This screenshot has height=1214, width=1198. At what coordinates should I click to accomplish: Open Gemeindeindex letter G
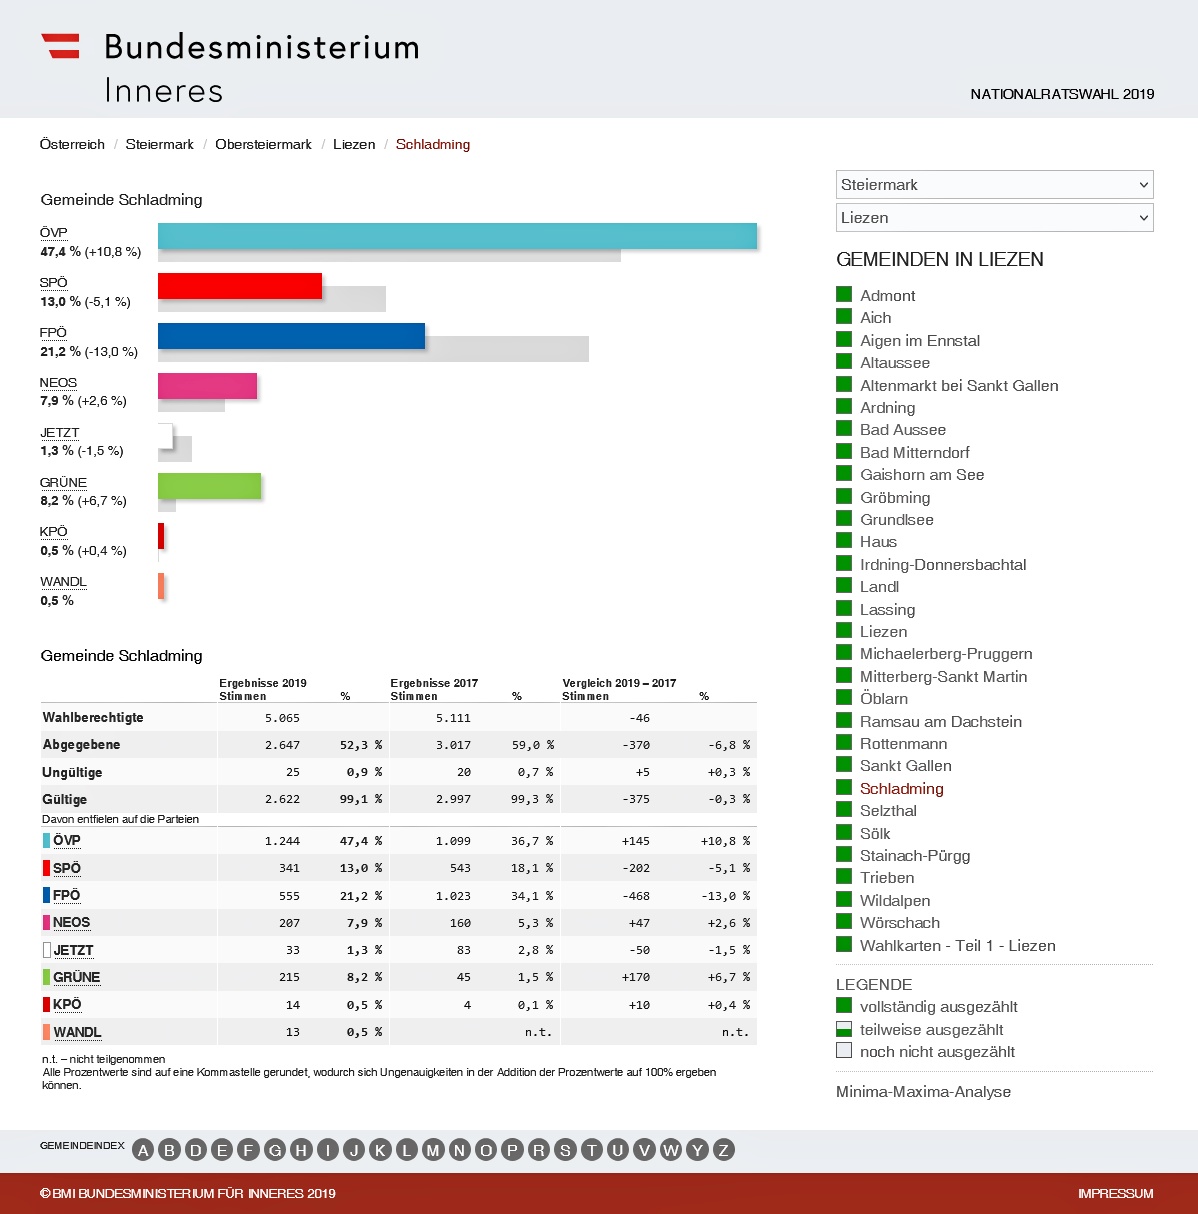click(x=275, y=1150)
